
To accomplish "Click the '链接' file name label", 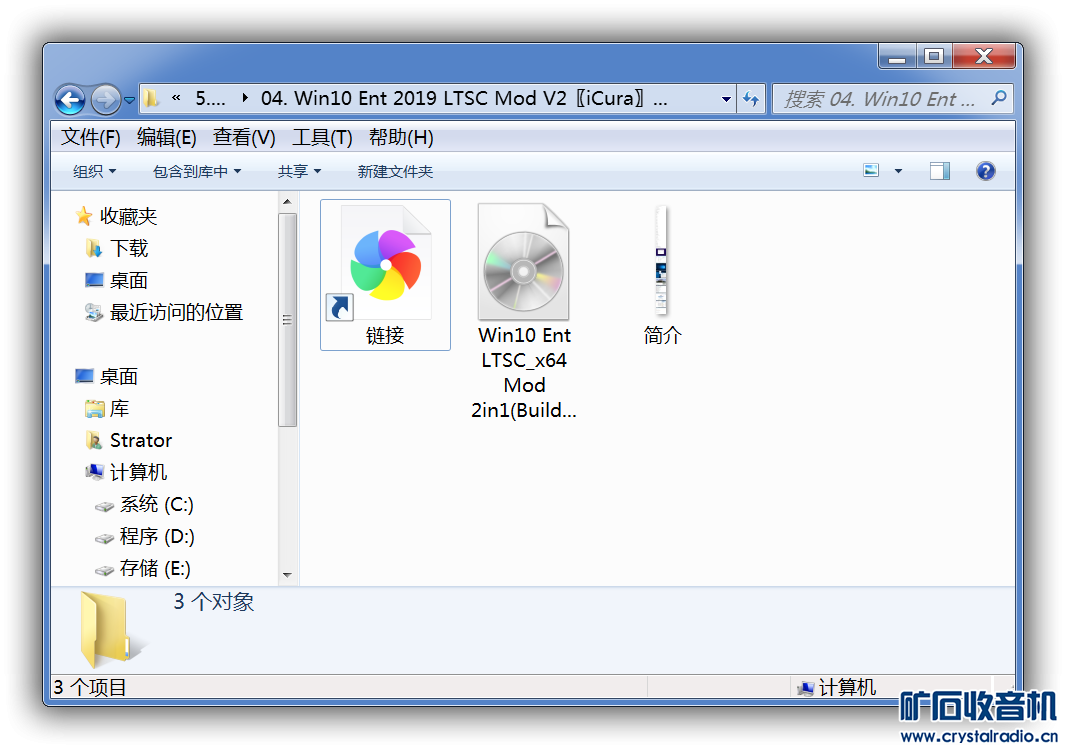I will click(x=385, y=335).
